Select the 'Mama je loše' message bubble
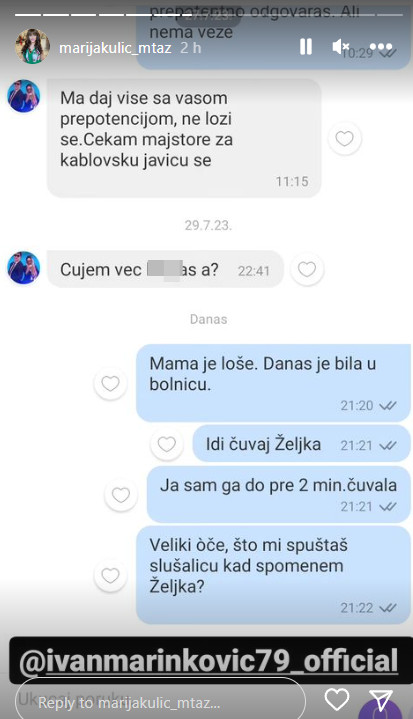Image resolution: width=413 pixels, height=719 pixels. coord(273,383)
